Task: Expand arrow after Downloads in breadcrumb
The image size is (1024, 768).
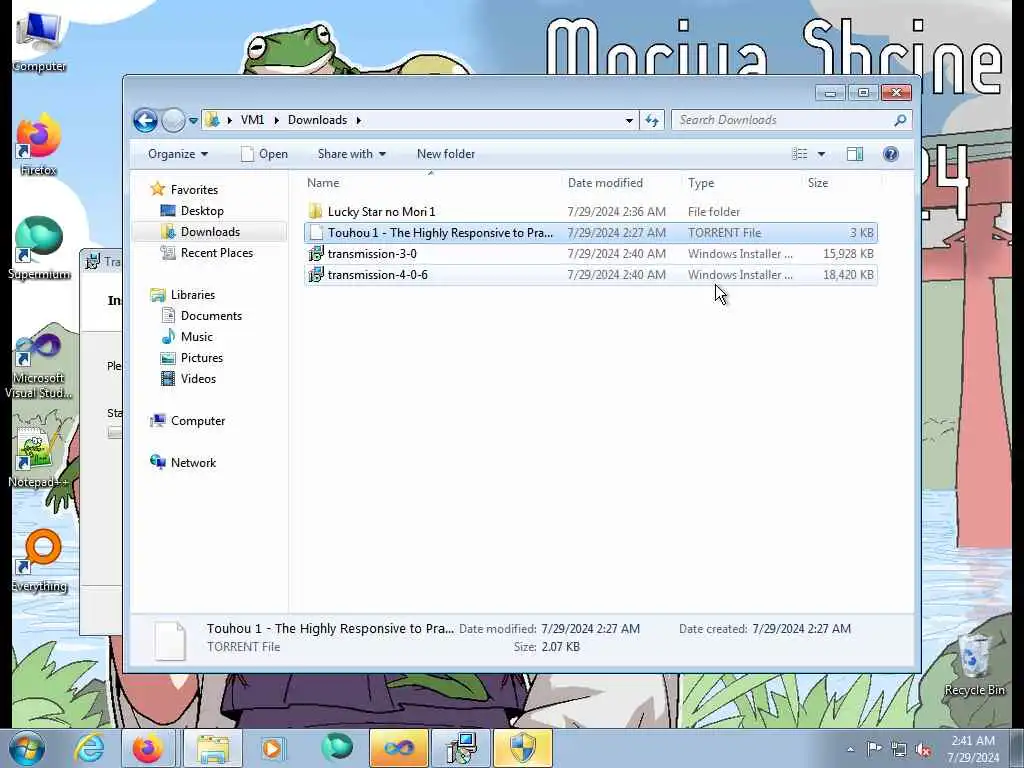Action: 359,120
